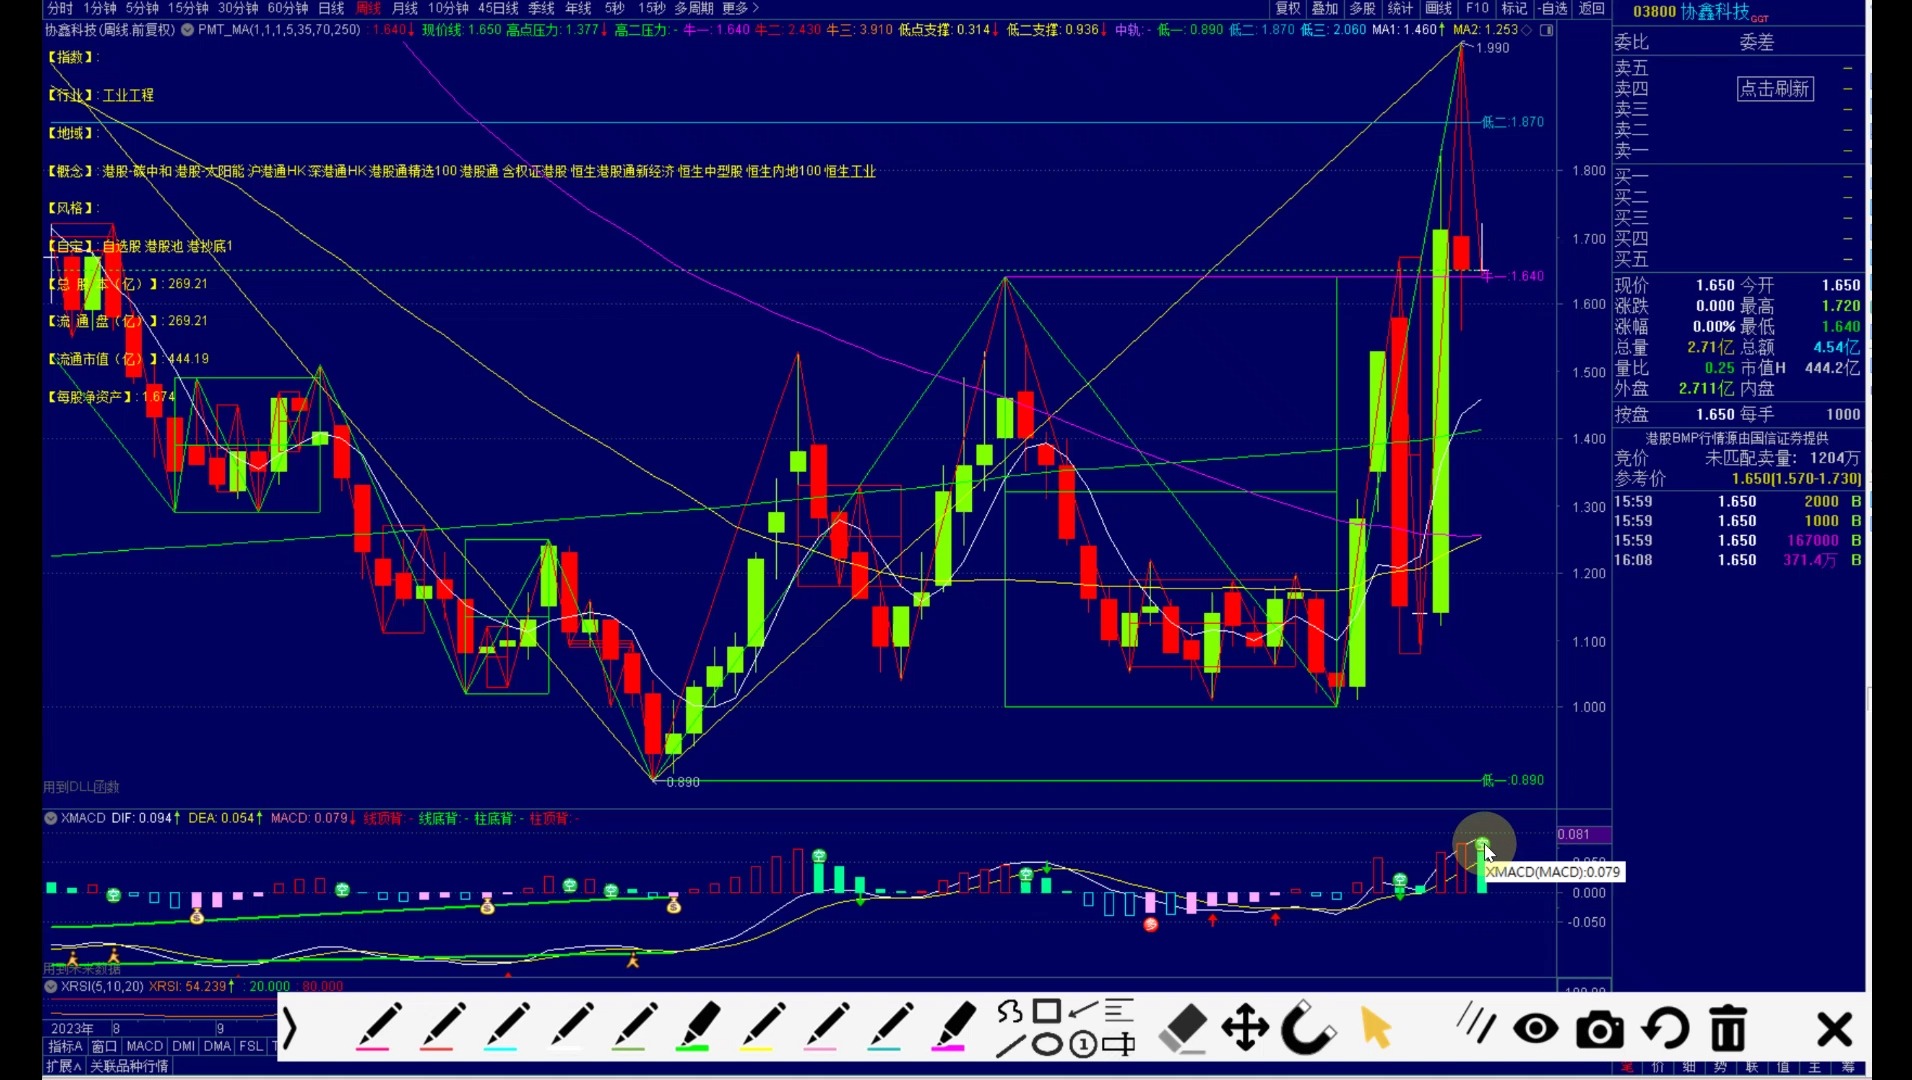Image resolution: width=1912 pixels, height=1080 pixels.
Task: Click the 标记 mark button
Action: click(1514, 8)
